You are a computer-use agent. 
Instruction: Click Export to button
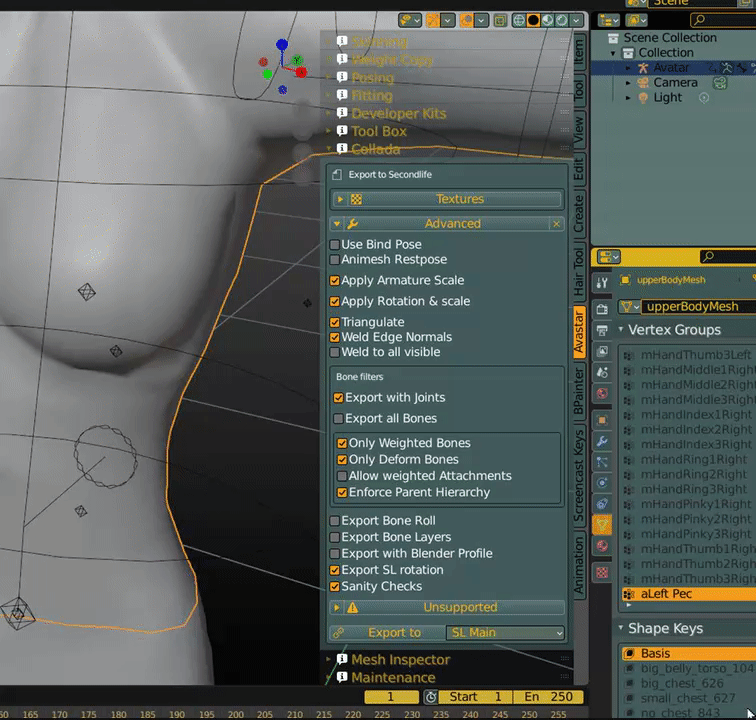[387, 633]
